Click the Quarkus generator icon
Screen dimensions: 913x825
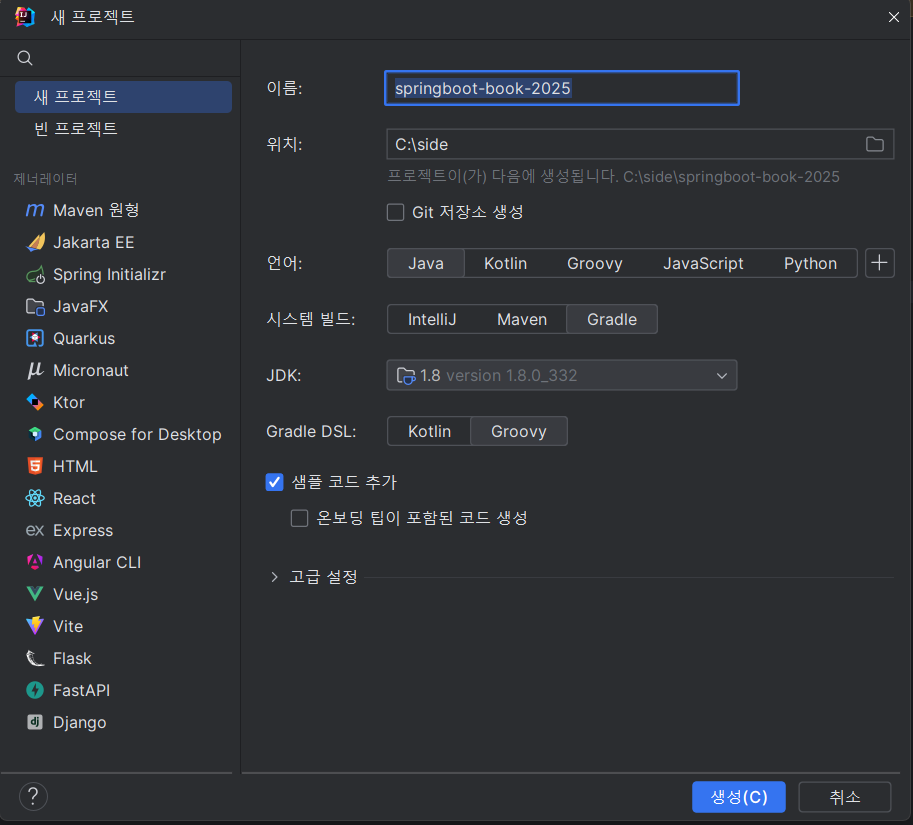(35, 338)
